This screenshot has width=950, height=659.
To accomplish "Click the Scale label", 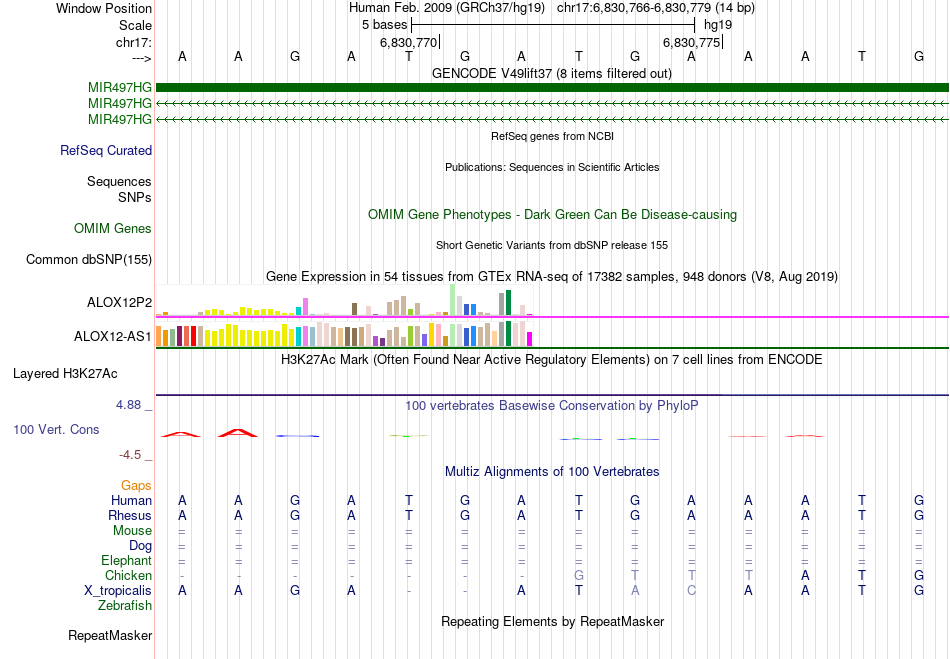I will [x=136, y=25].
